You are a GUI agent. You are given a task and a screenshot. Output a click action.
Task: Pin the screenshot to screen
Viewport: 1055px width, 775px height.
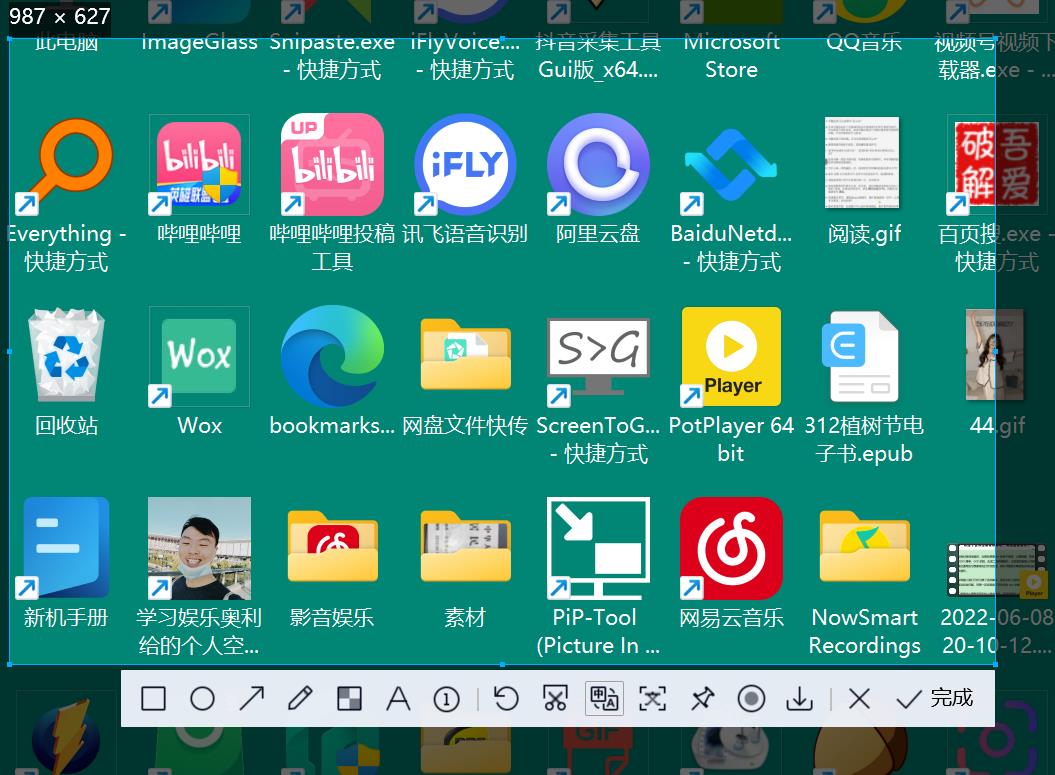tap(702, 698)
